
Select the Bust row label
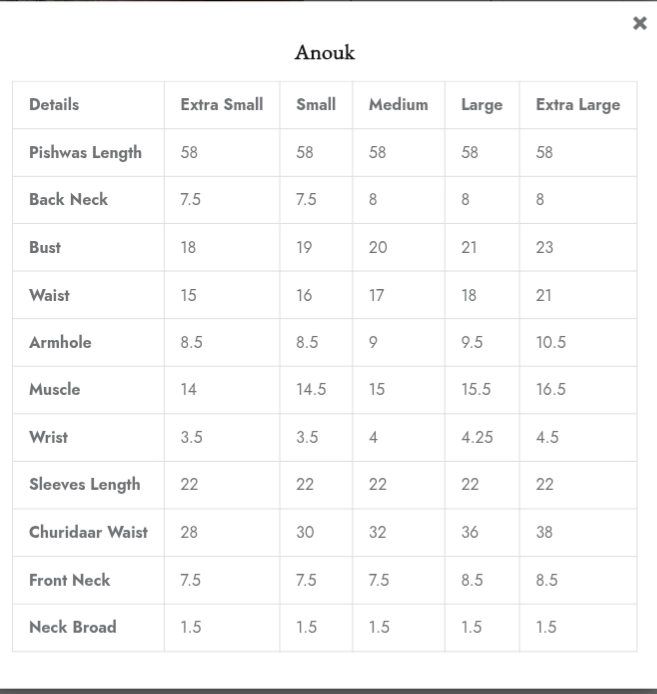point(45,247)
